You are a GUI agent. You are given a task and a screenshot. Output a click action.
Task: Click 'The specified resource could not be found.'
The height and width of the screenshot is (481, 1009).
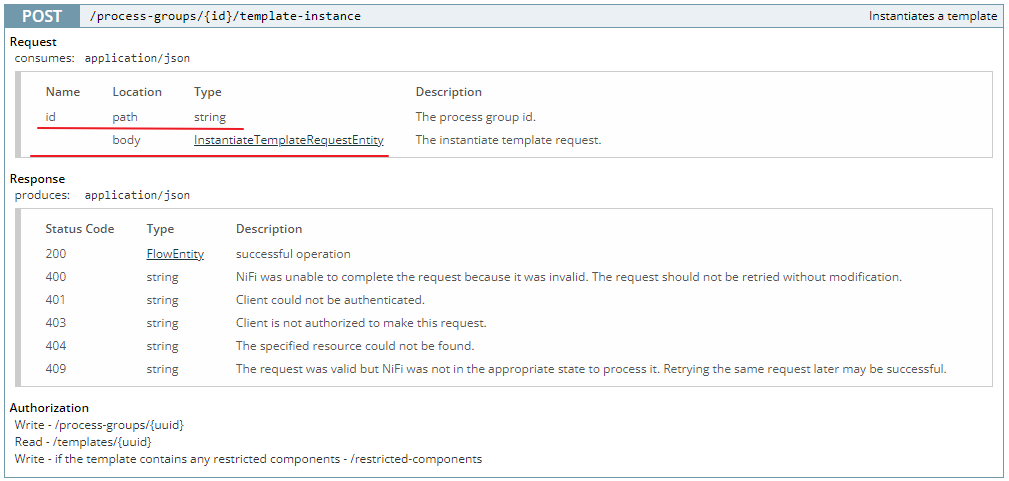click(x=355, y=346)
